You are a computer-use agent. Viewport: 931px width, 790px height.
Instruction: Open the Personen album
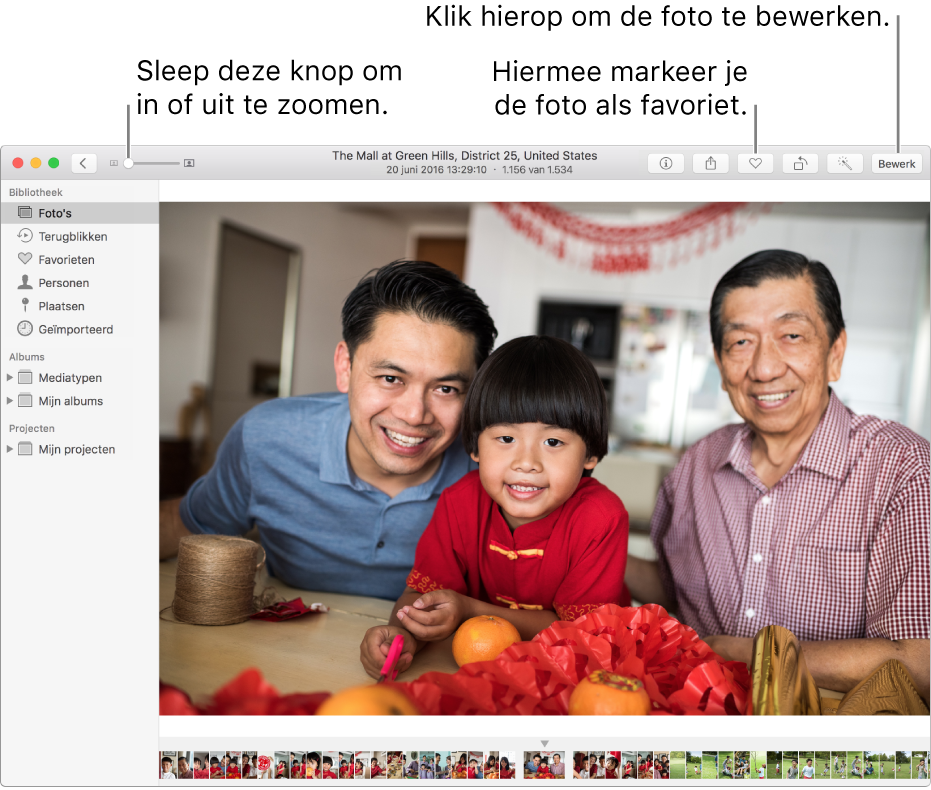click(x=63, y=283)
